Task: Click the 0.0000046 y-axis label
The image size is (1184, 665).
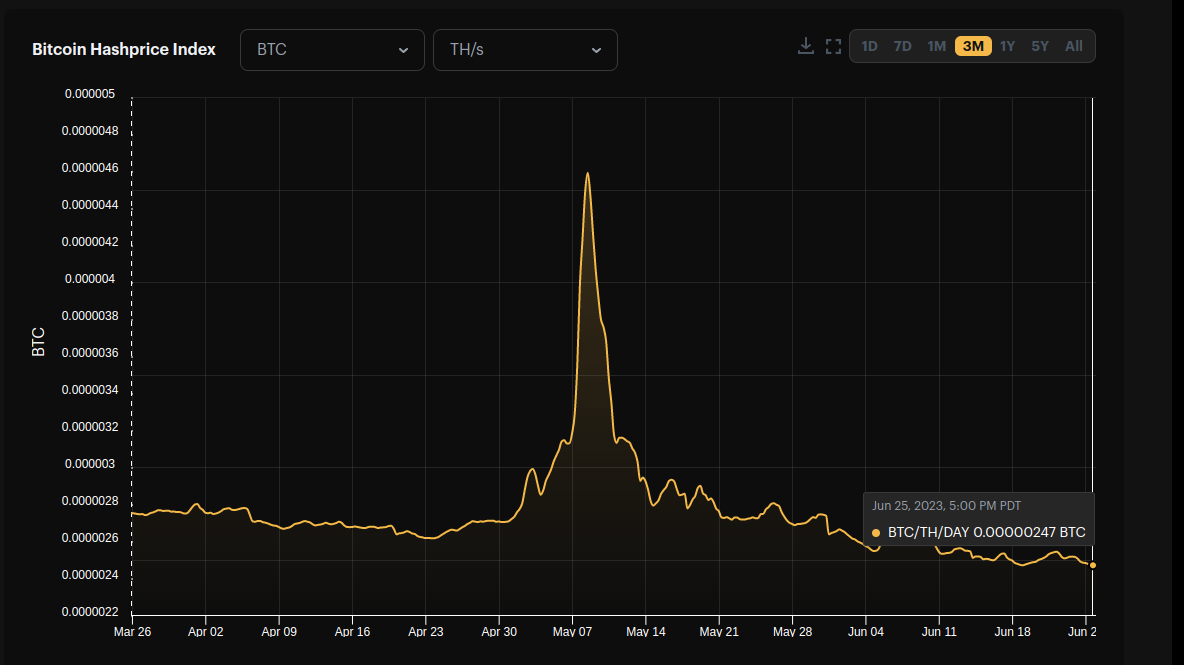Action: pyautogui.click(x=90, y=168)
